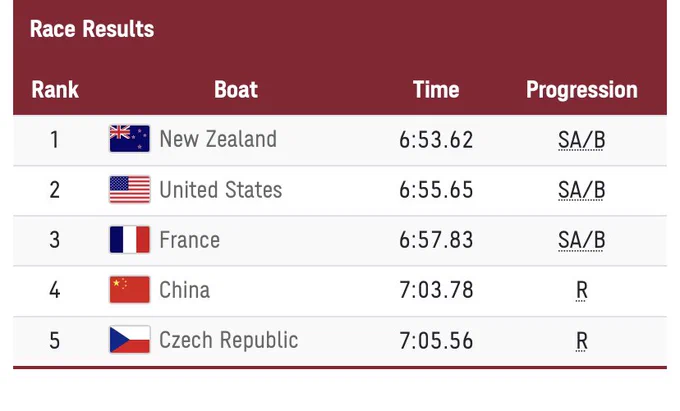Screen dimensions: 680x411
Task: Select the Time column header
Action: [436, 90]
